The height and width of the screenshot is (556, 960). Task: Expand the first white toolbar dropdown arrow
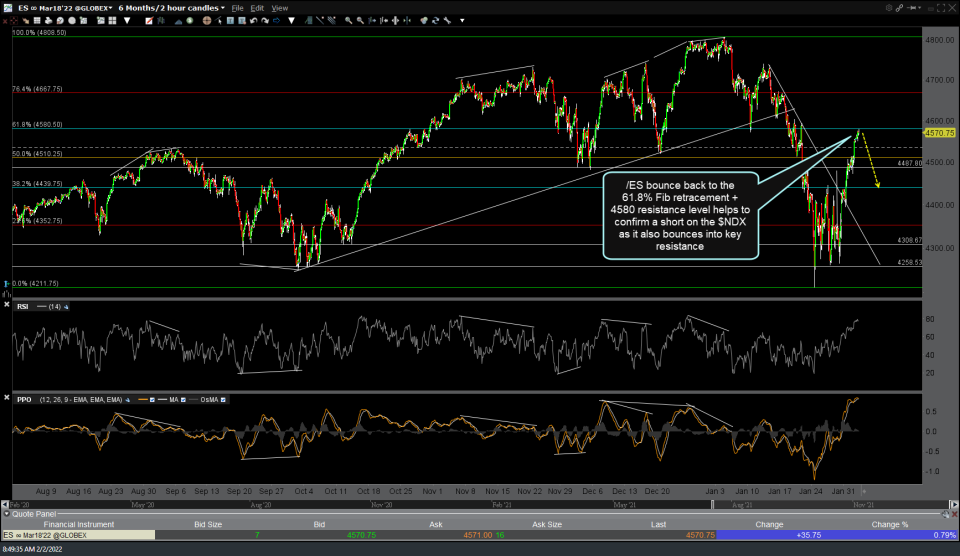(127, 20)
